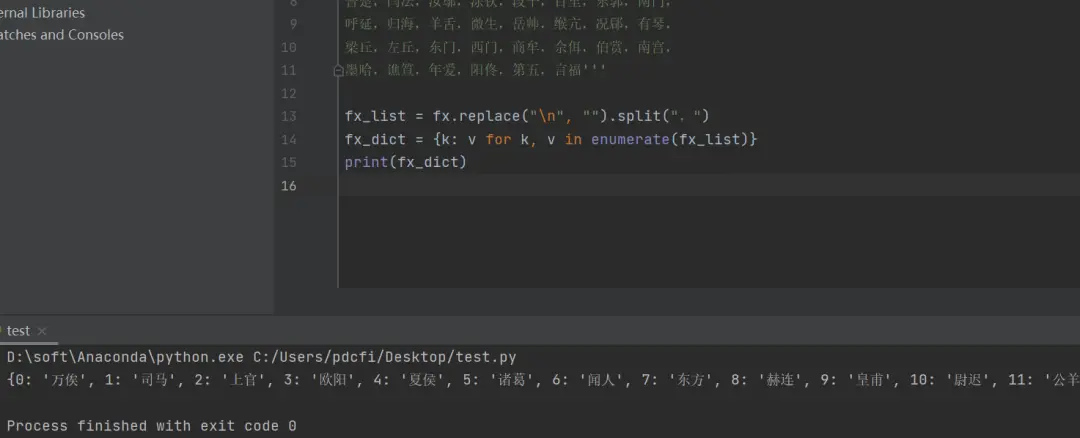Select the test tab in Run panel
This screenshot has width=1080, height=438.
point(19,331)
